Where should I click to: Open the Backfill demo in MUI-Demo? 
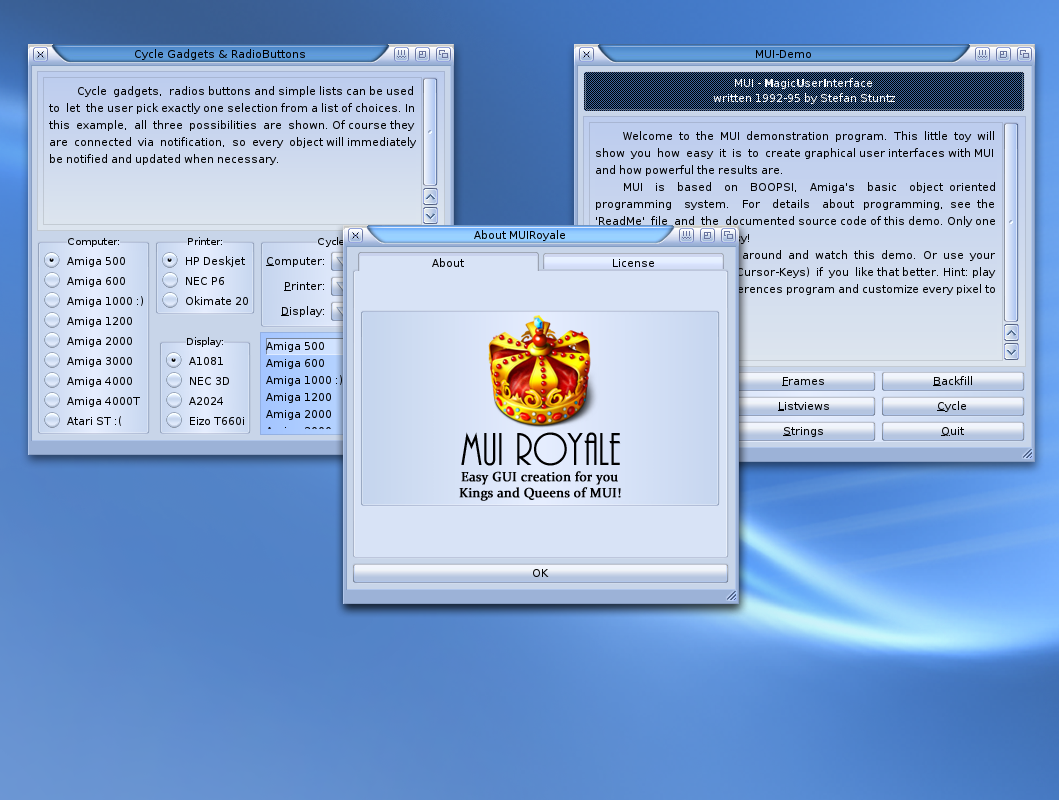click(x=952, y=381)
